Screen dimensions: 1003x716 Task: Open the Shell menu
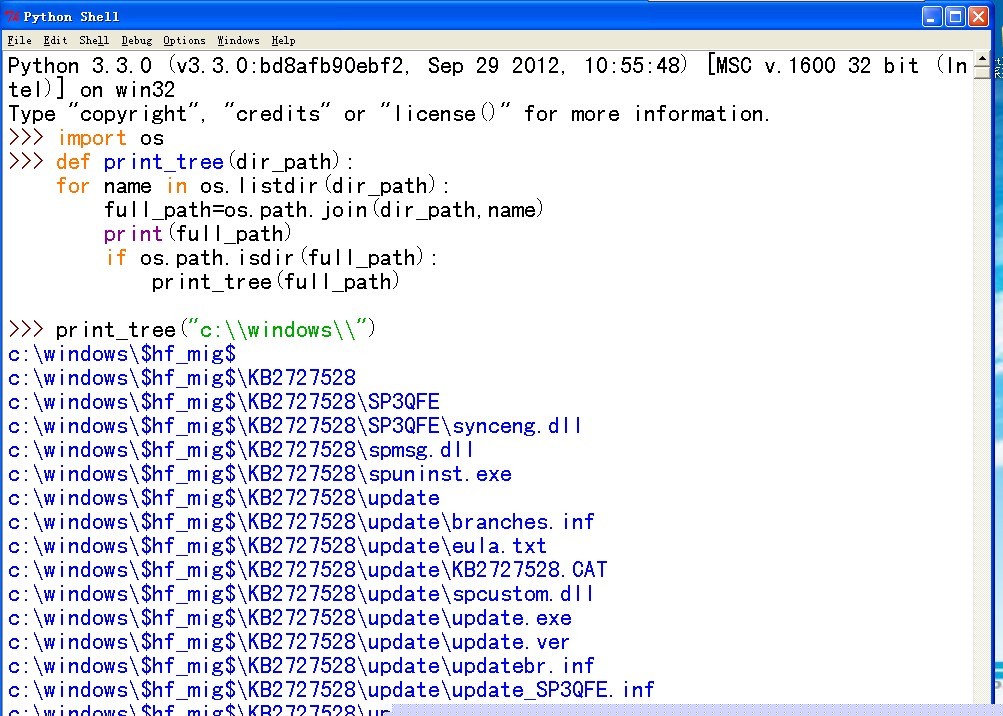[x=93, y=41]
